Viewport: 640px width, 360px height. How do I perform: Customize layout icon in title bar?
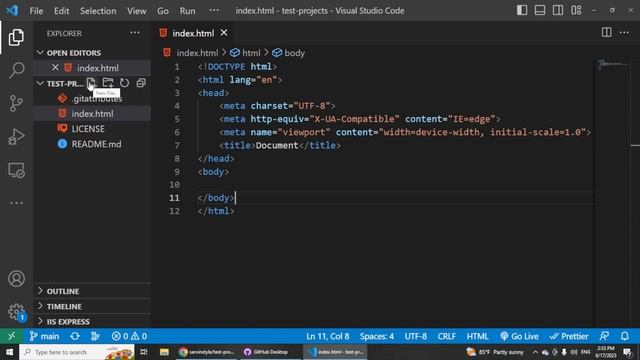pos(576,10)
